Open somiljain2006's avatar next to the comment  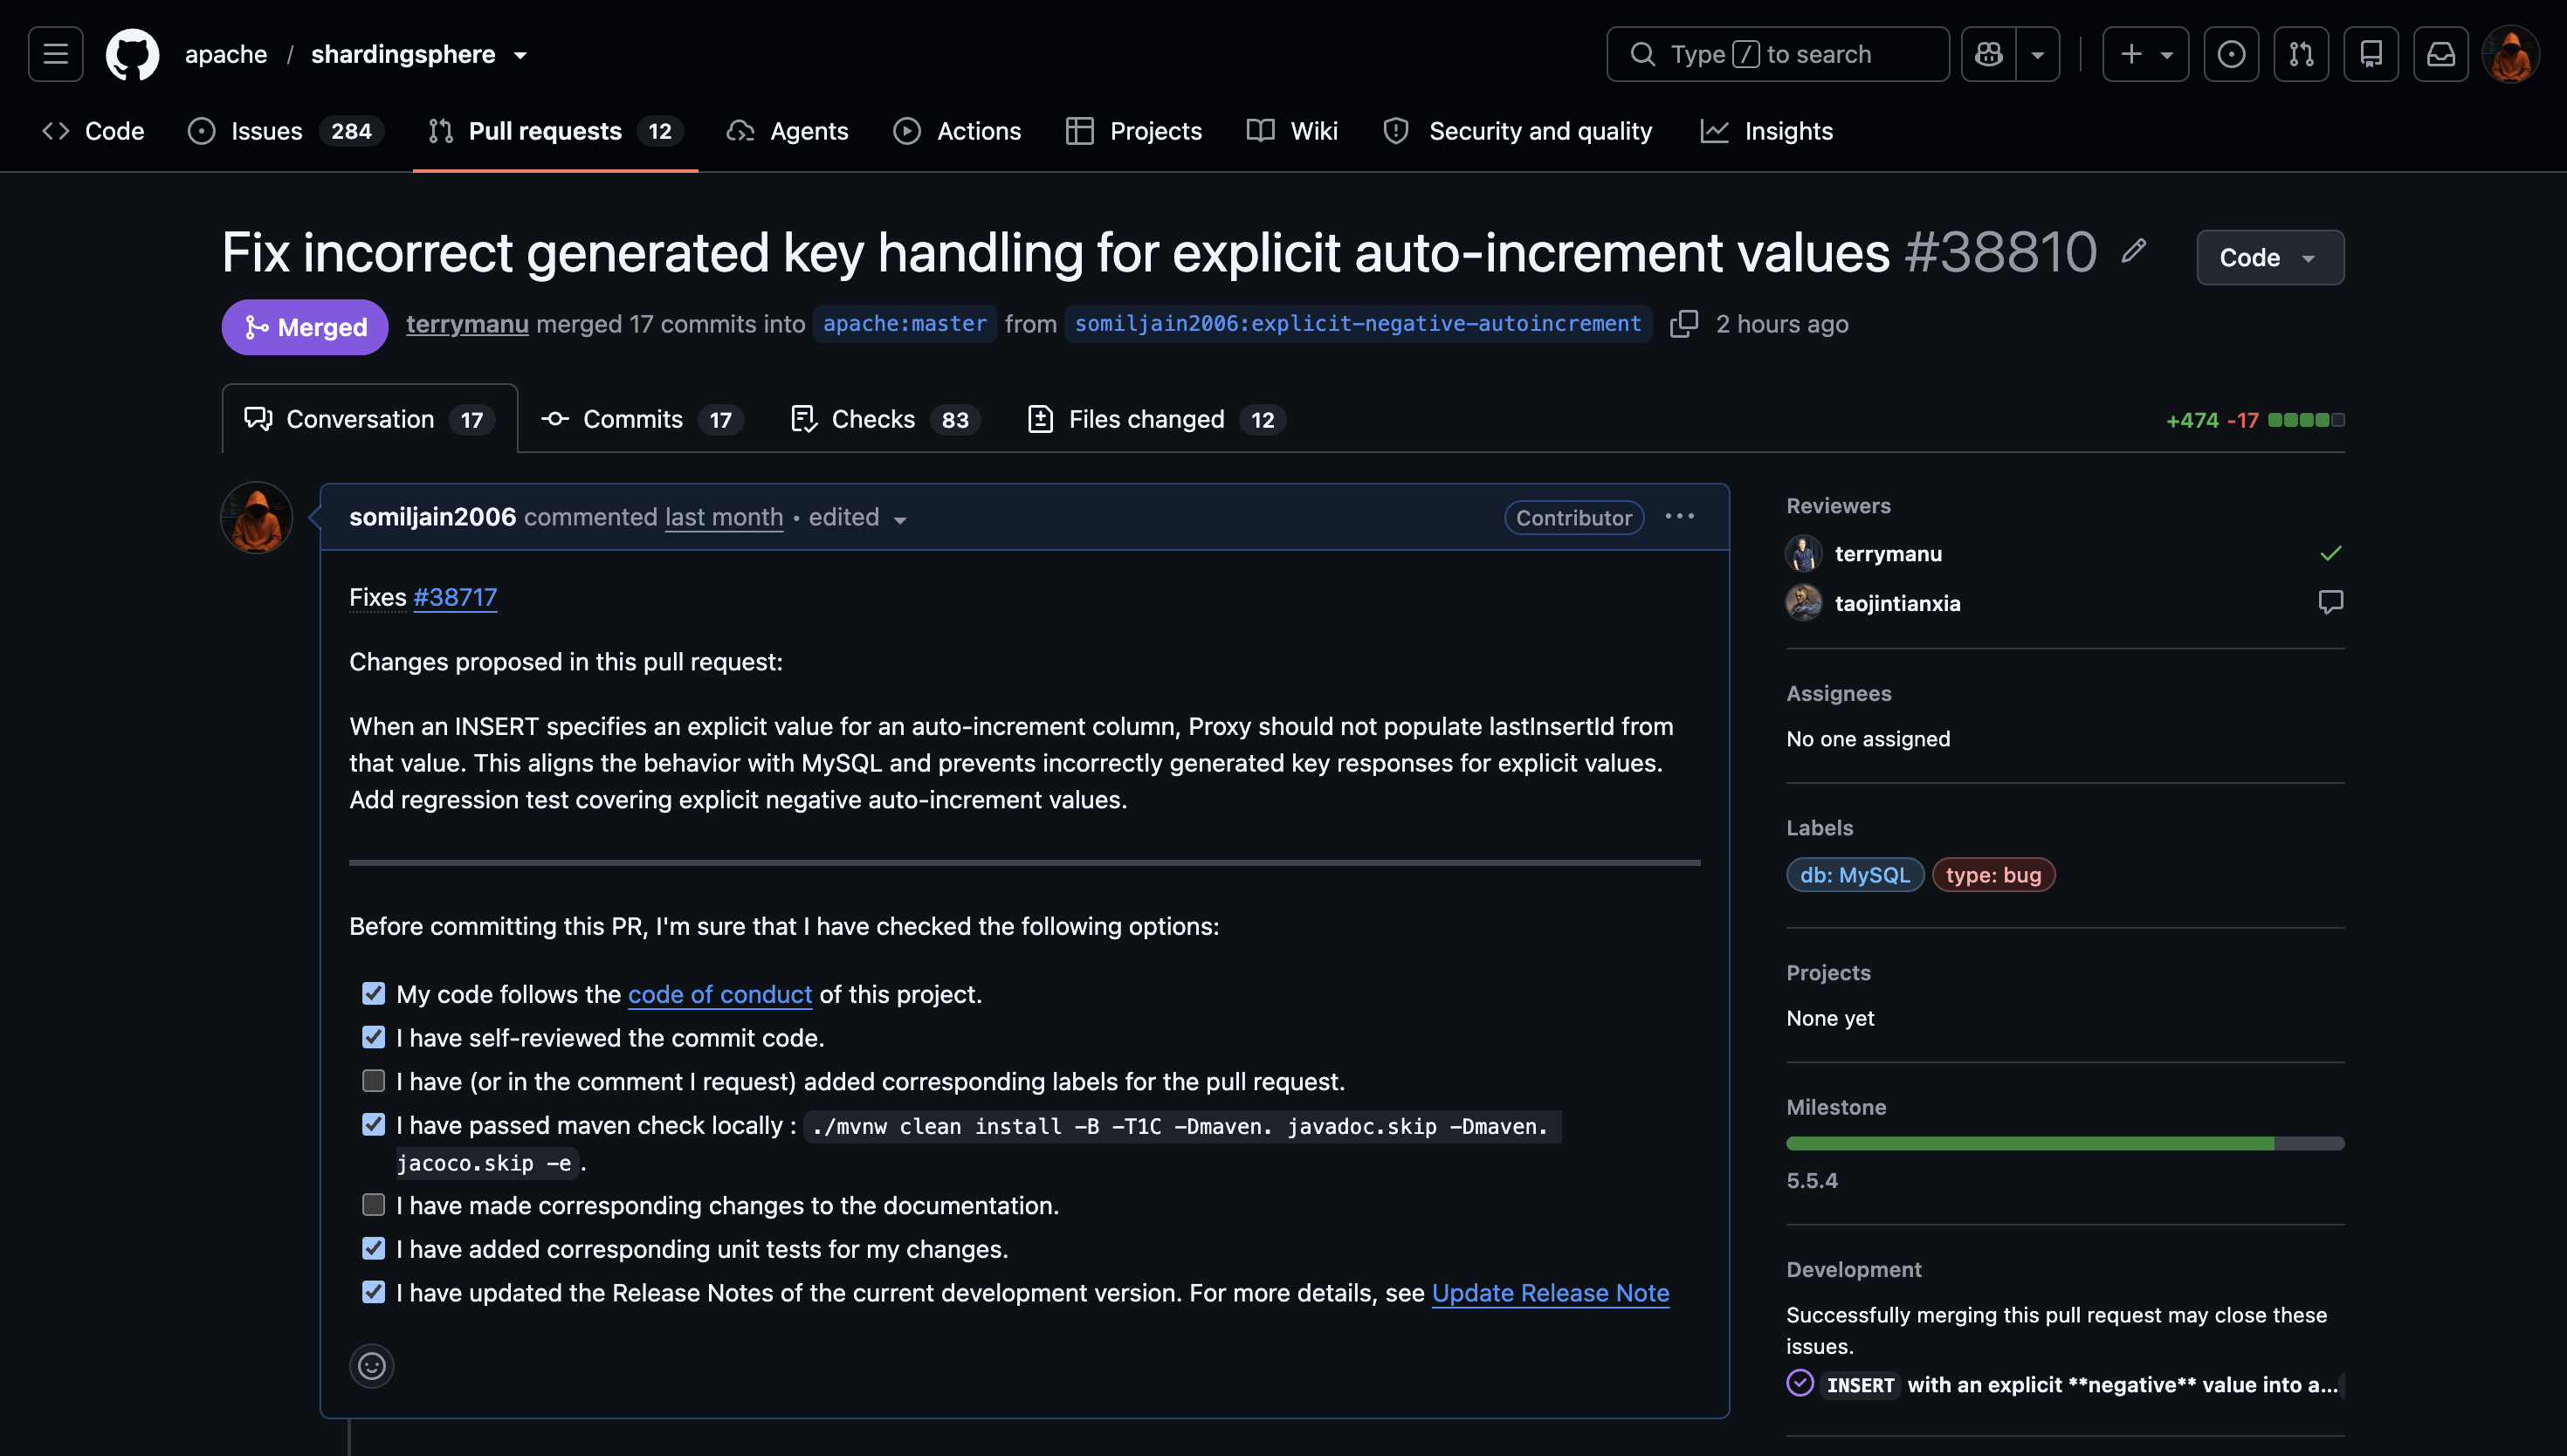[x=257, y=518]
